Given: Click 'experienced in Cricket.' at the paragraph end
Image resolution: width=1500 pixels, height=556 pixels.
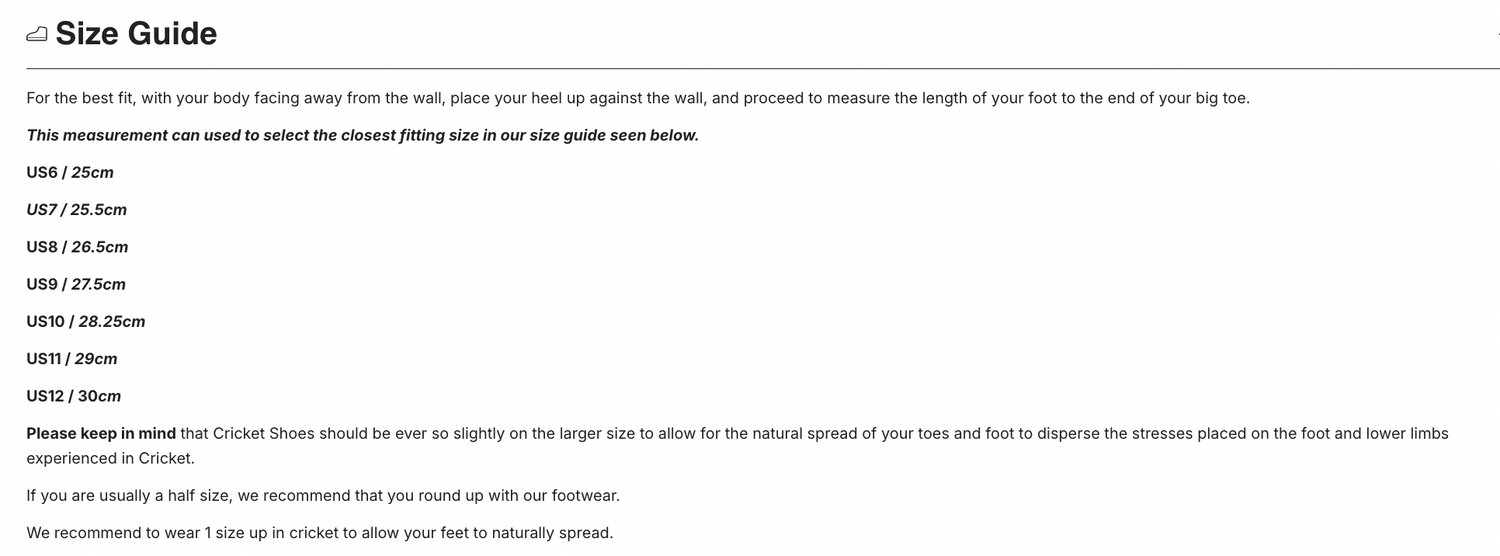Looking at the screenshot, I should click(110, 458).
